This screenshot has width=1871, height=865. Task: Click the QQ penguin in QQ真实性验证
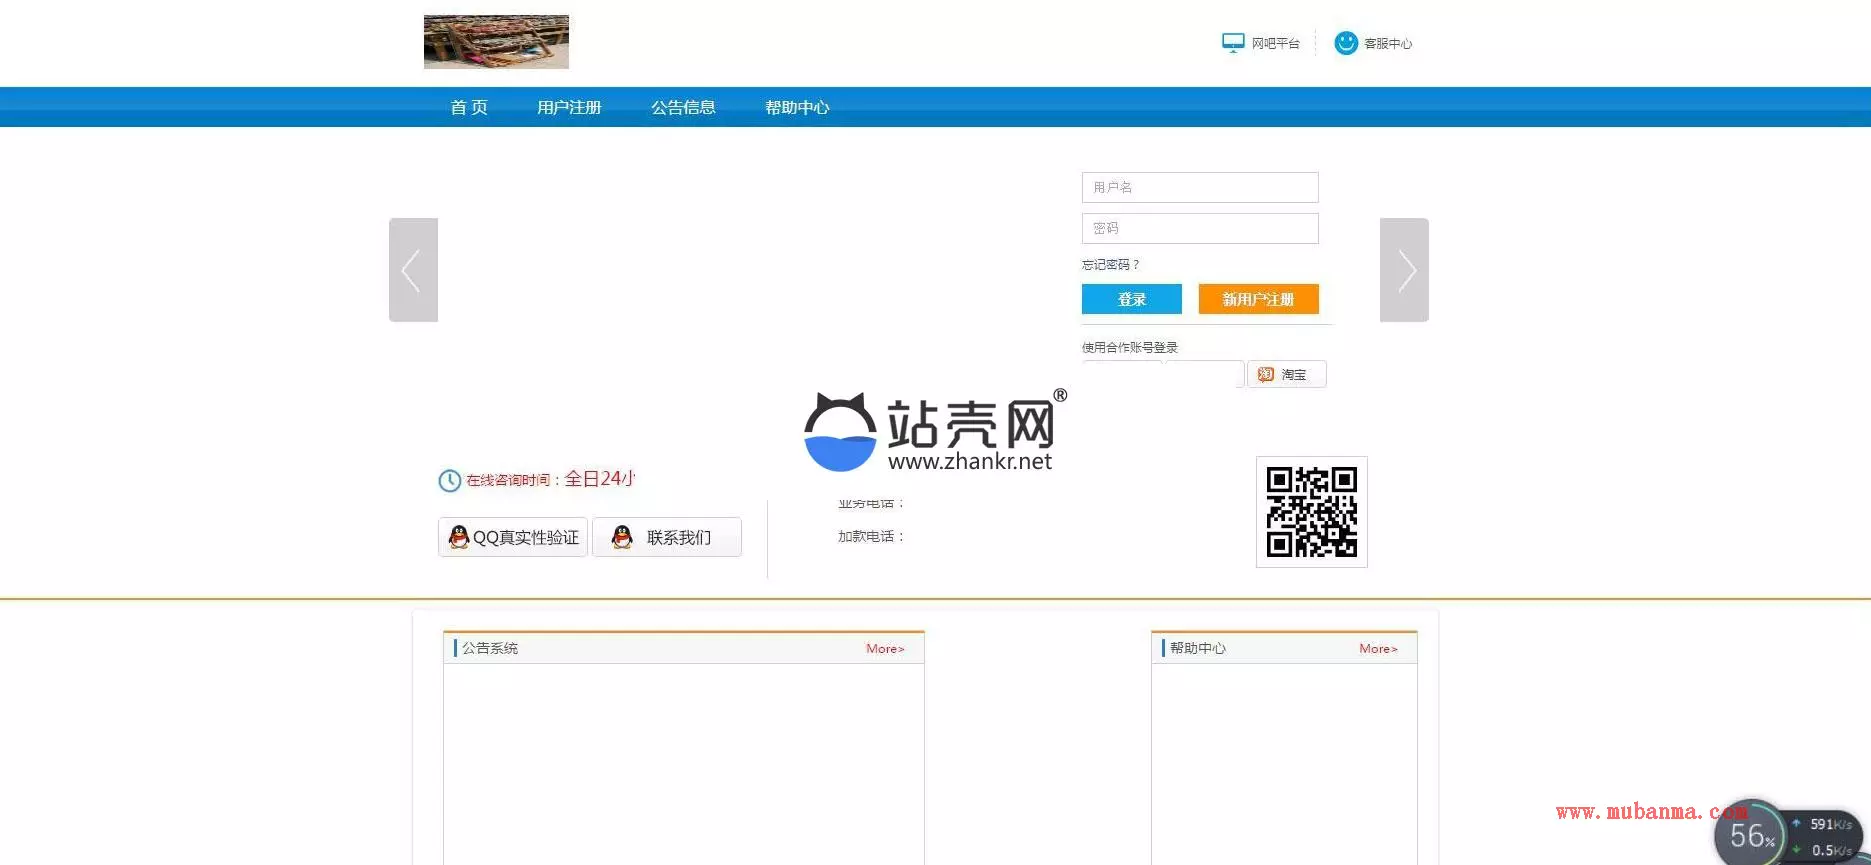(459, 537)
